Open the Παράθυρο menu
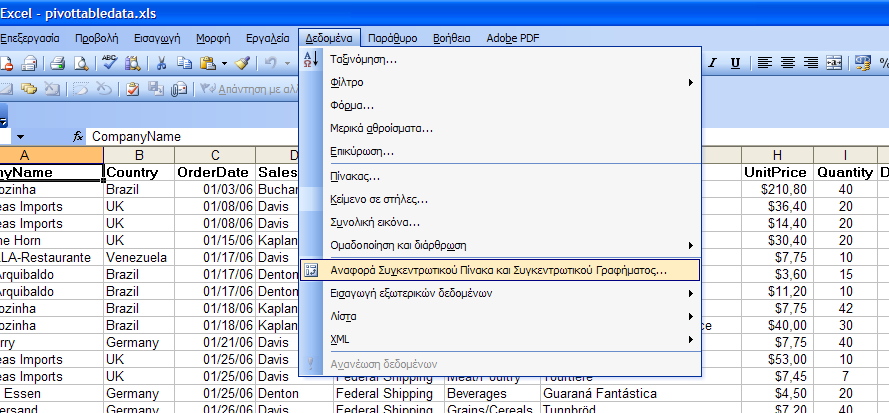889x413 pixels. pyautogui.click(x=393, y=39)
